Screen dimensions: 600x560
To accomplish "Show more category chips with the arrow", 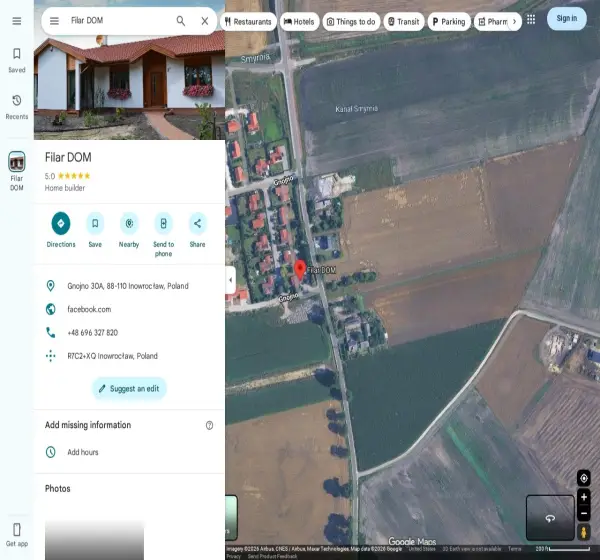I will point(515,21).
